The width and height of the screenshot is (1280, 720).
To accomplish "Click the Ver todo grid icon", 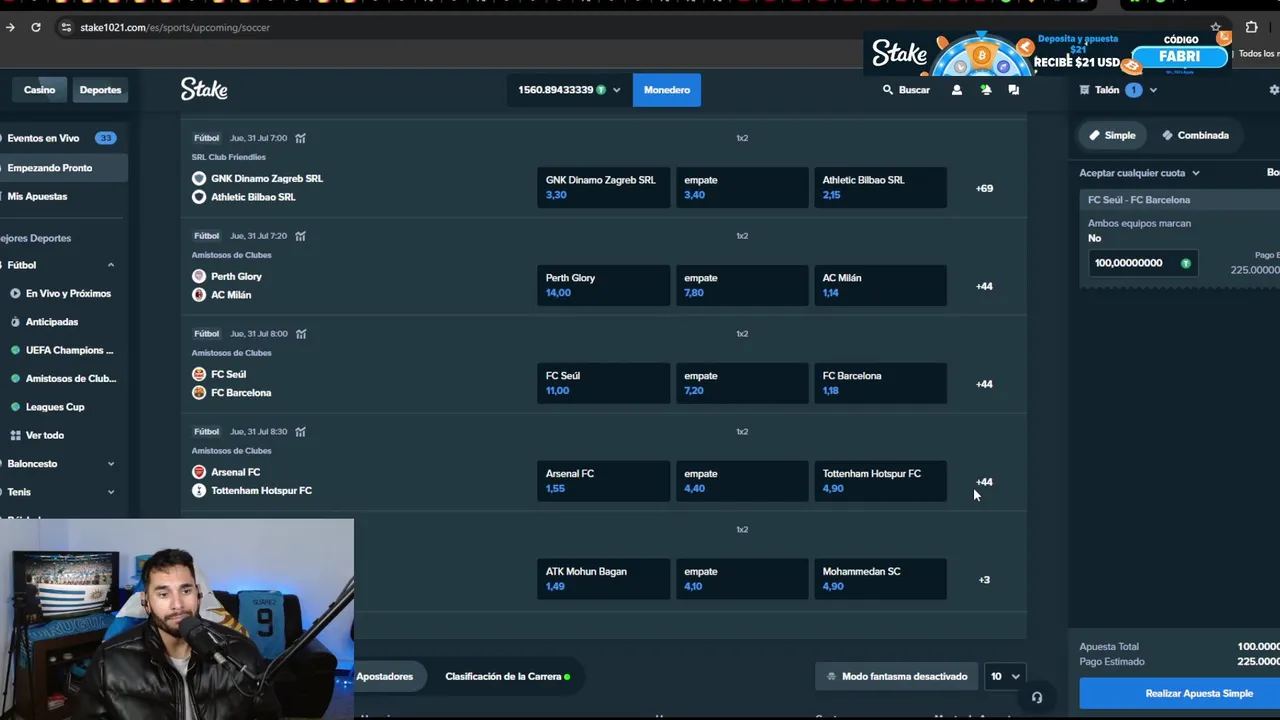I will 15,435.
